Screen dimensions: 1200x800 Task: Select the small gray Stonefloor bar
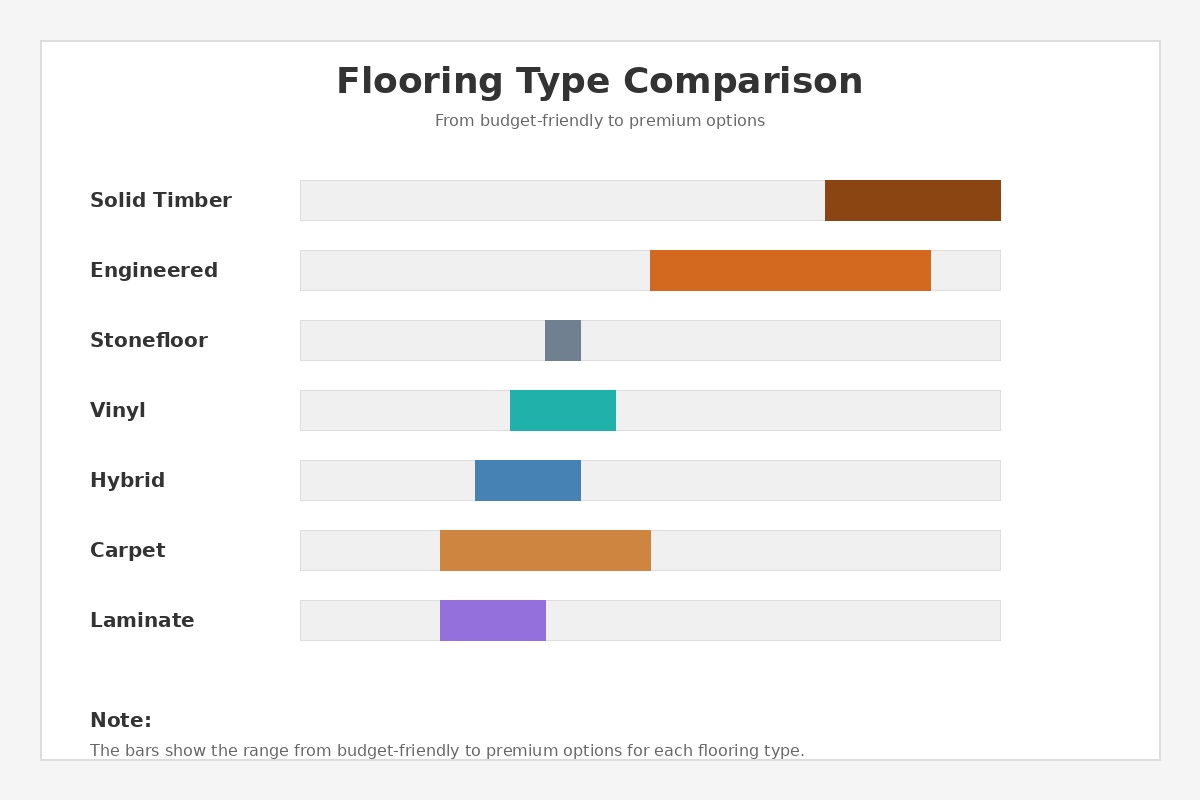tap(563, 340)
